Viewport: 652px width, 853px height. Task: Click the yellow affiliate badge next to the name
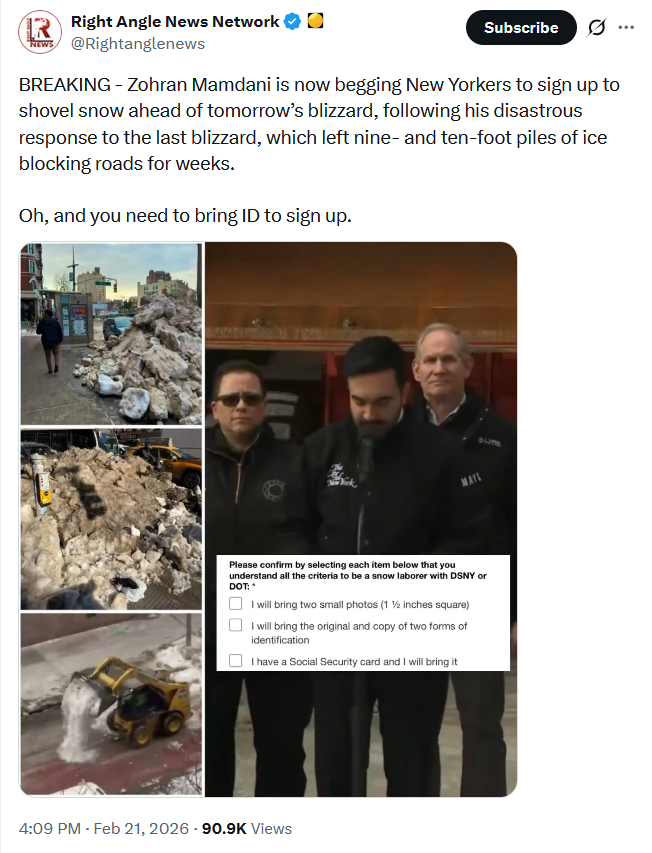315,21
